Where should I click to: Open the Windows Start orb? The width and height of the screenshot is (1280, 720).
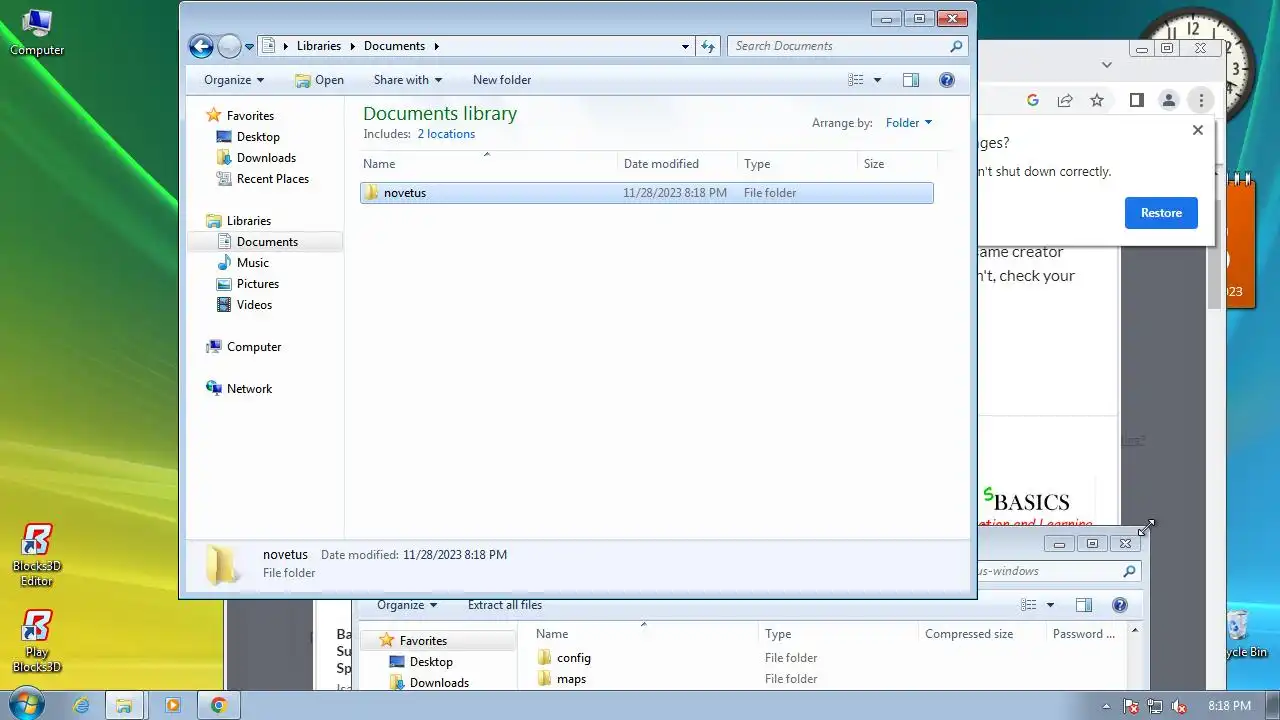[27, 704]
